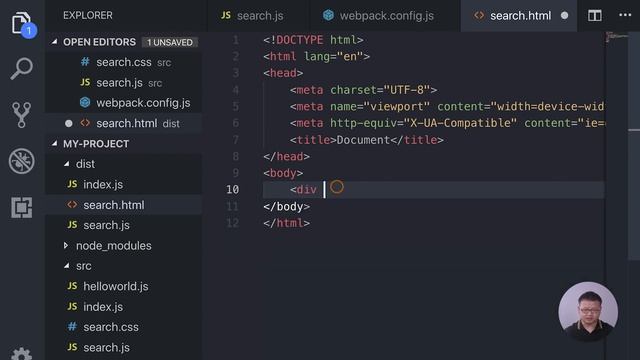Open search.css in Open Editors list
The image size is (640, 360).
point(123,62)
